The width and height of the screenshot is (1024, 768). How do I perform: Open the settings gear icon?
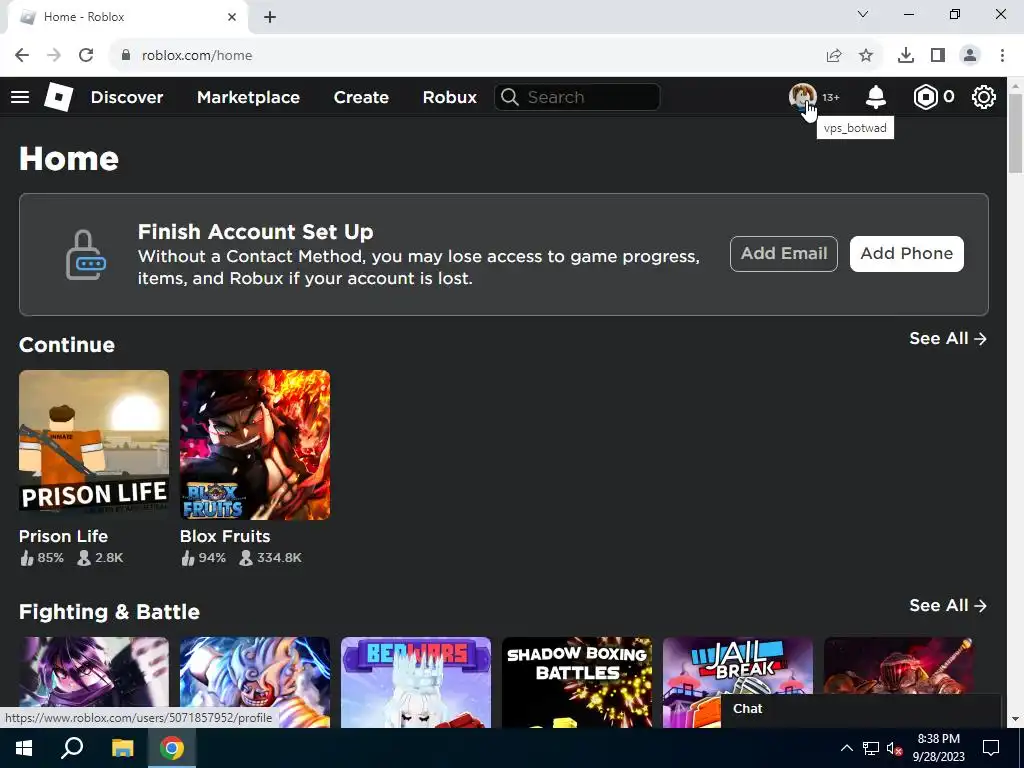(x=984, y=97)
